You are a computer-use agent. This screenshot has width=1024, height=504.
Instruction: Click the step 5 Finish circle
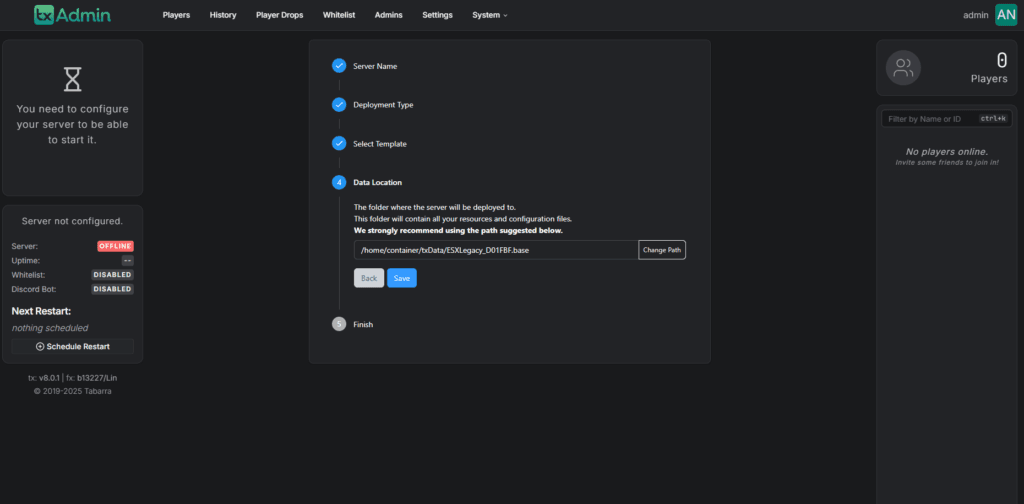[x=339, y=324]
